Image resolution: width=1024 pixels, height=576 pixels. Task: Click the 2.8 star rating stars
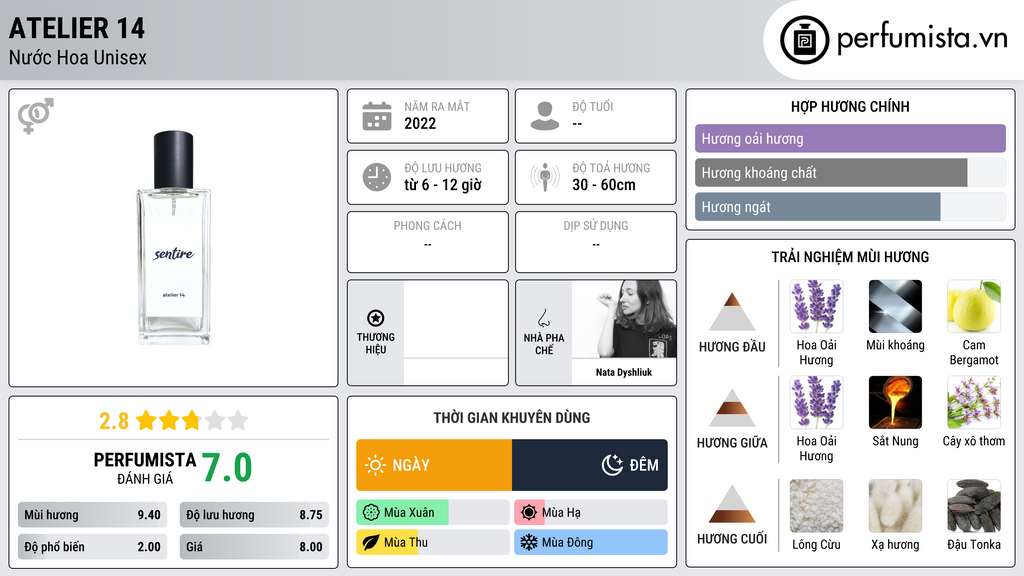click(192, 421)
